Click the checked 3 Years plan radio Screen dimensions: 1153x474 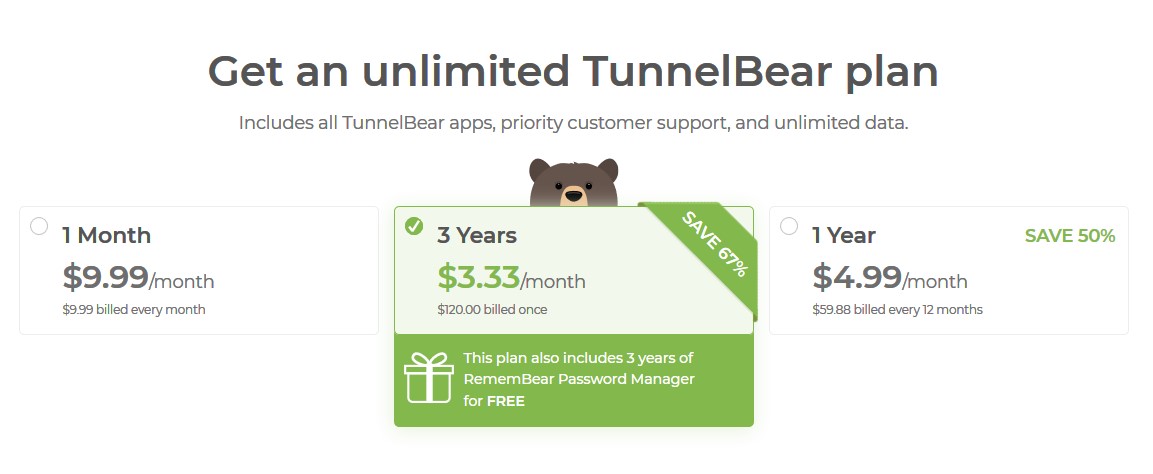click(414, 226)
